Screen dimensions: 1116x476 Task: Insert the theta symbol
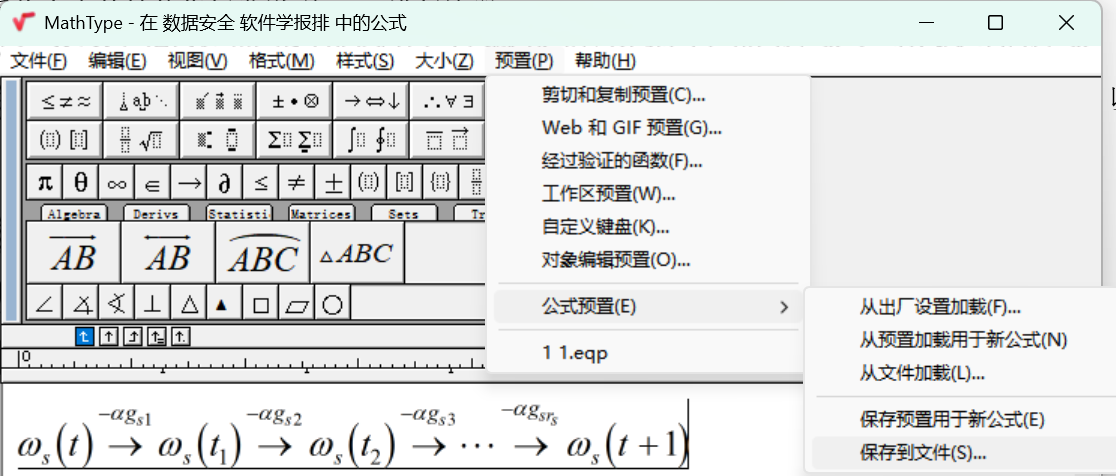click(x=80, y=184)
